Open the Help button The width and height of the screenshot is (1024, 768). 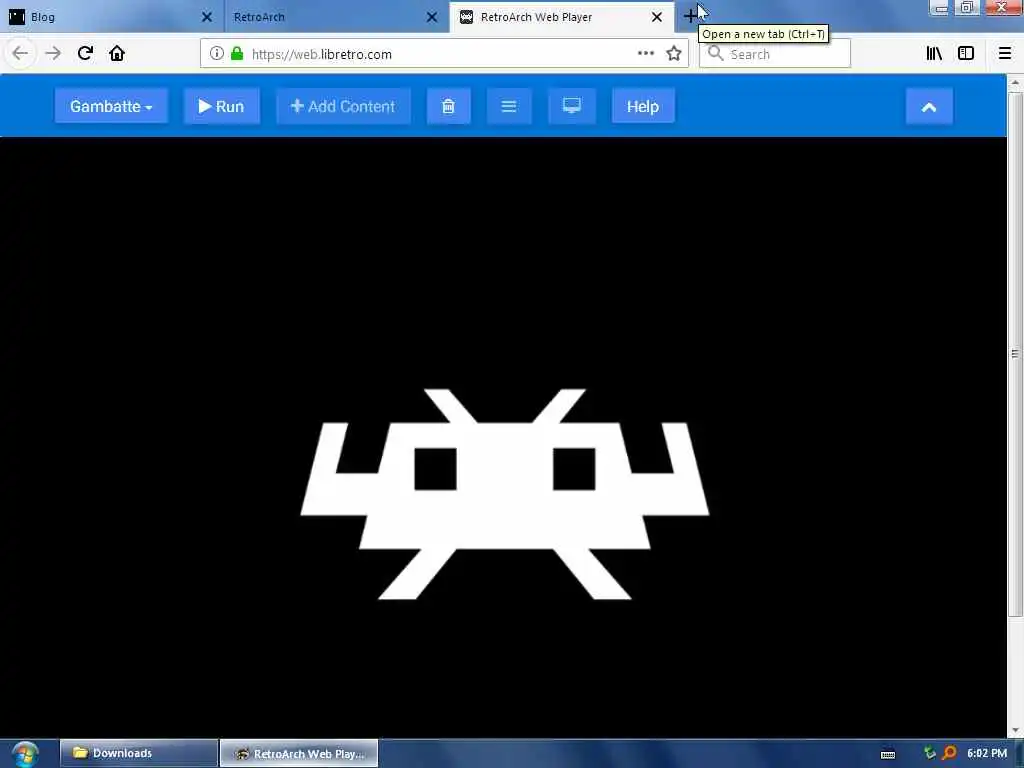click(643, 106)
